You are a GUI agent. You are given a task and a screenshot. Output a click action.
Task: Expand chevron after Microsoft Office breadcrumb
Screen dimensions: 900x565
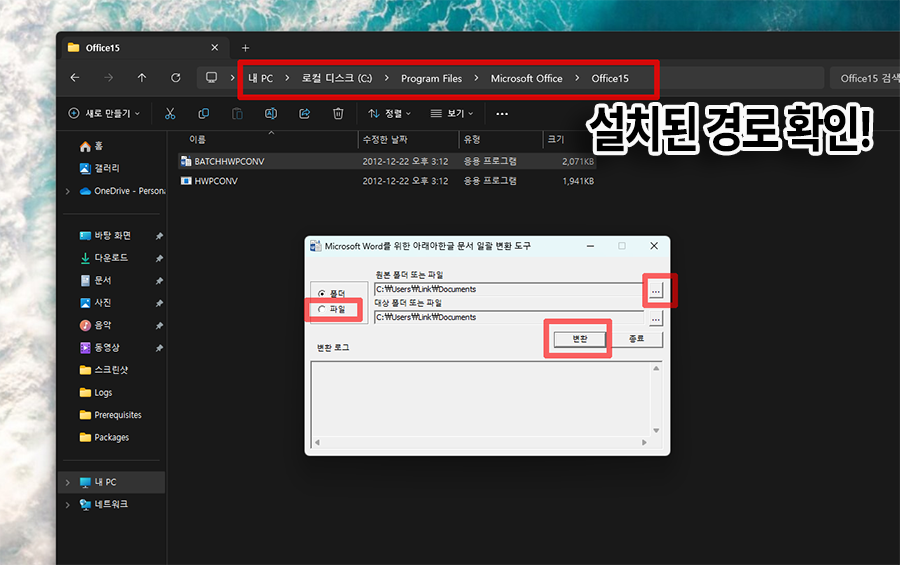pyautogui.click(x=577, y=78)
